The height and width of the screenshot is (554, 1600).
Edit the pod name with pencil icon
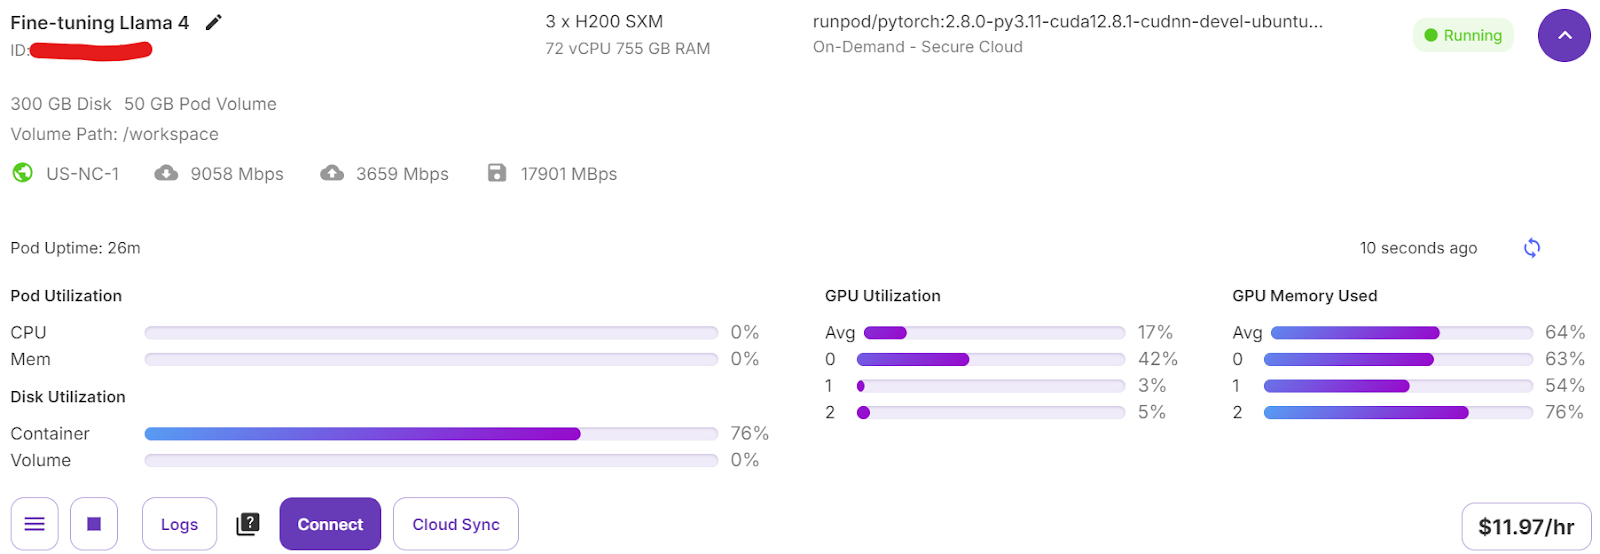point(213,23)
